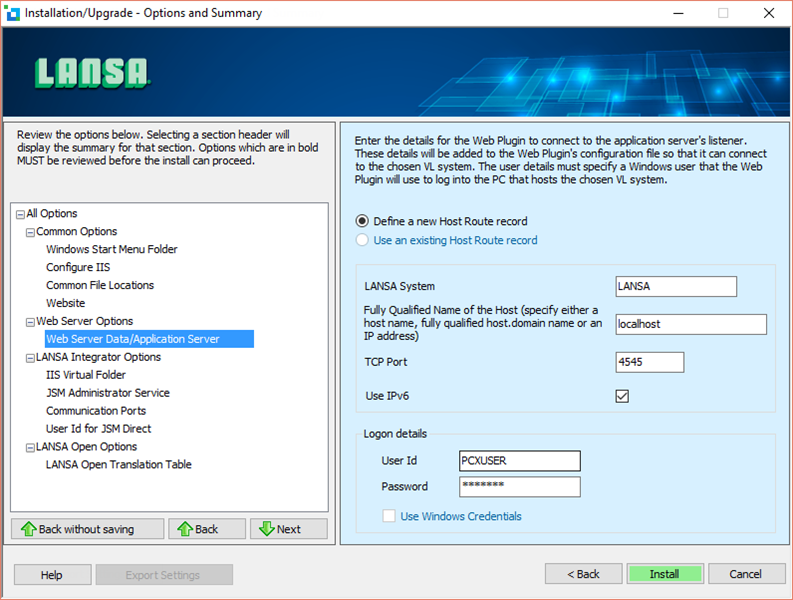This screenshot has width=793, height=600.
Task: Select User Id for JSM Direct
Action: [99, 429]
